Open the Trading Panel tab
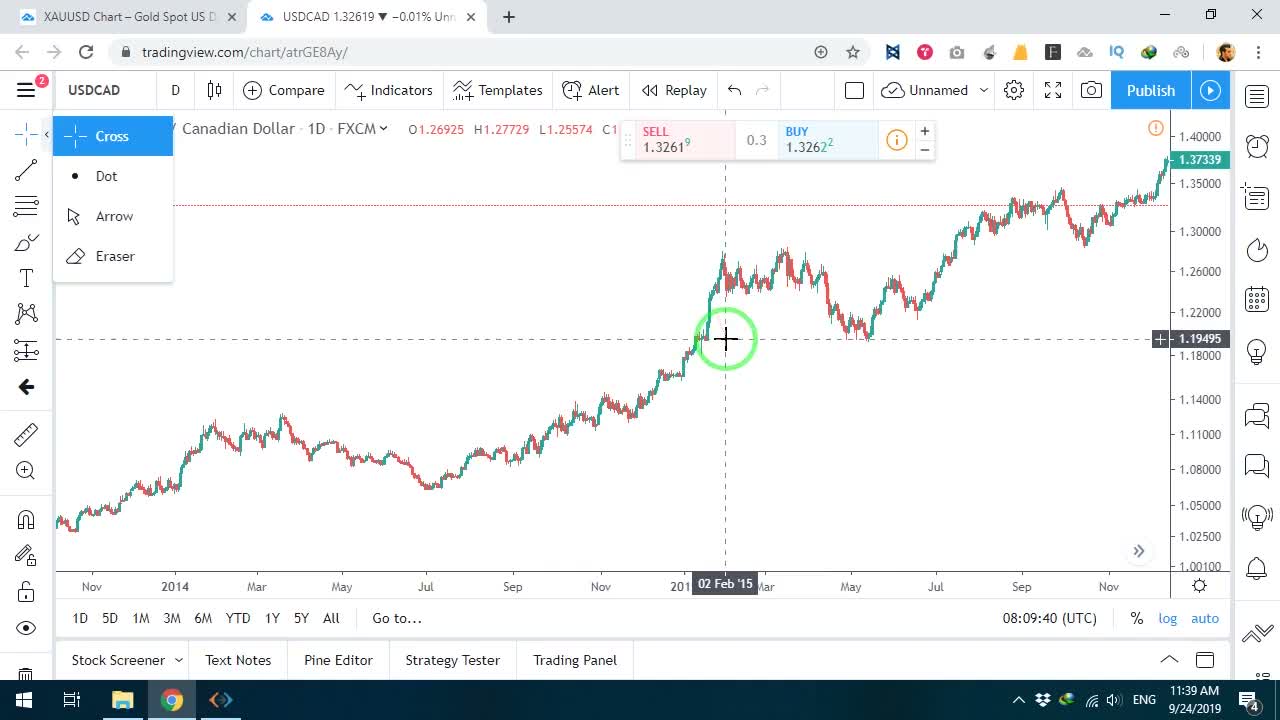Viewport: 1280px width, 720px height. pos(575,660)
